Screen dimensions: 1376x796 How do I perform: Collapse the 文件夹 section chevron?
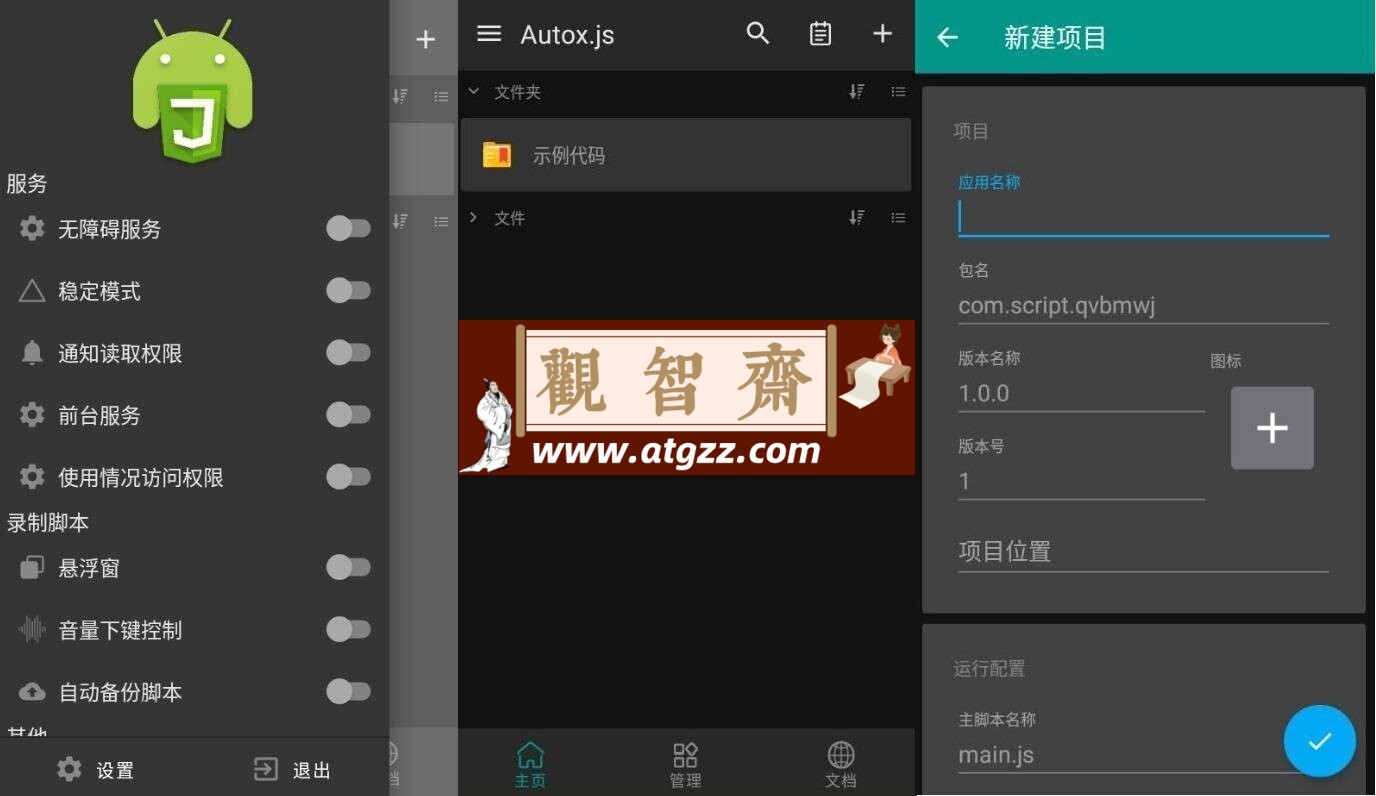coord(474,92)
